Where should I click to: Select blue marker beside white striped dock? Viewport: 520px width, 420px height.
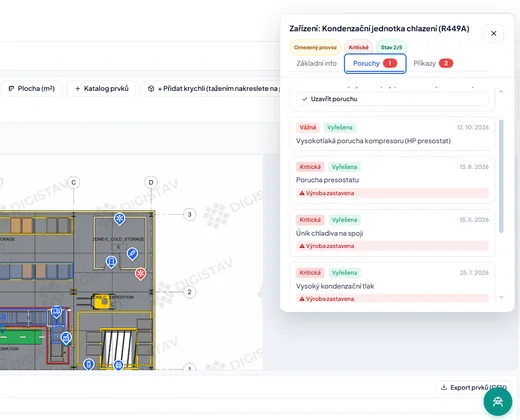[89, 364]
